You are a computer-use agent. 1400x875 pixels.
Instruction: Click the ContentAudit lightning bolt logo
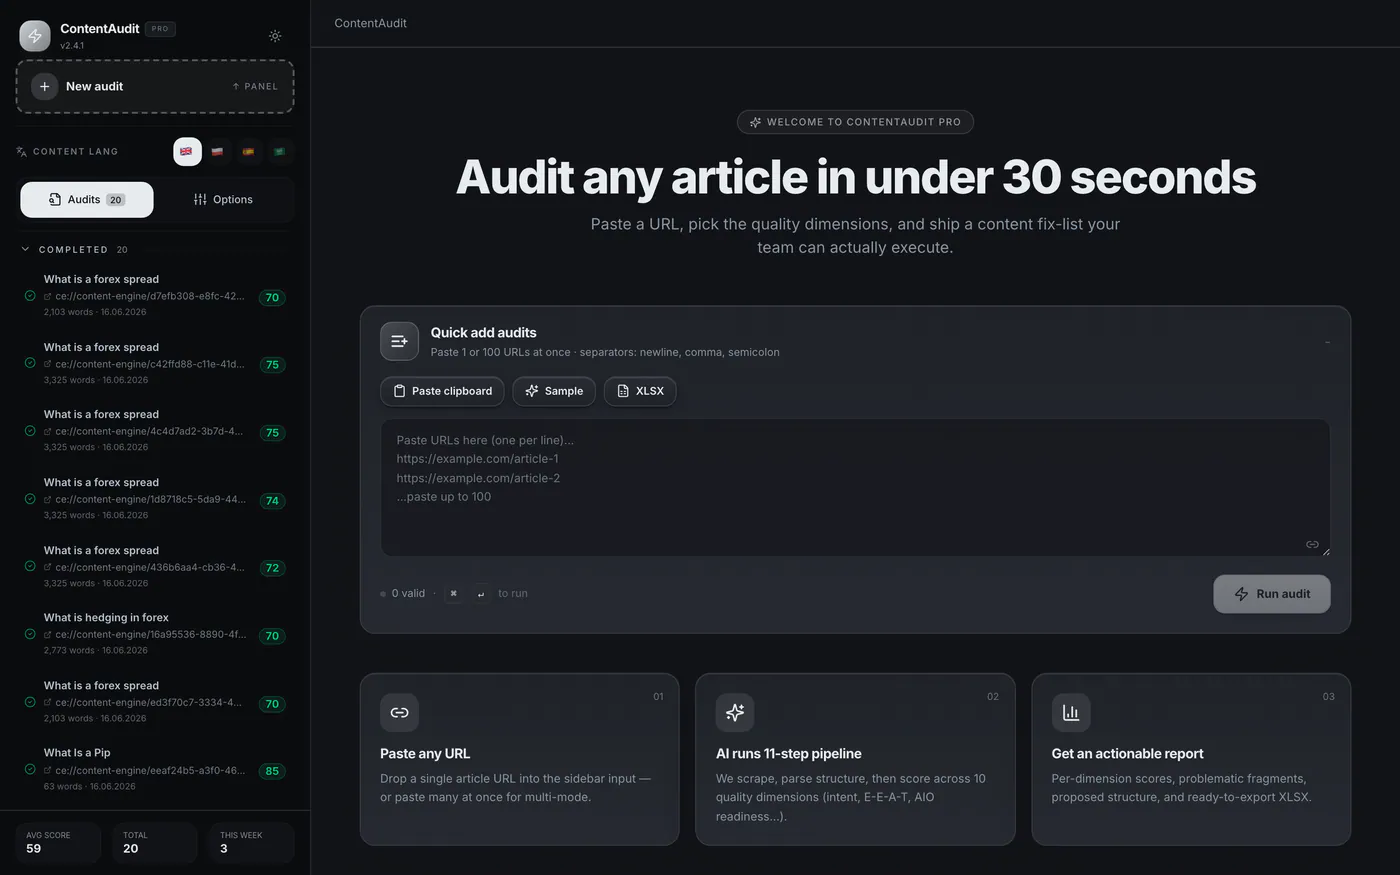(x=35, y=36)
